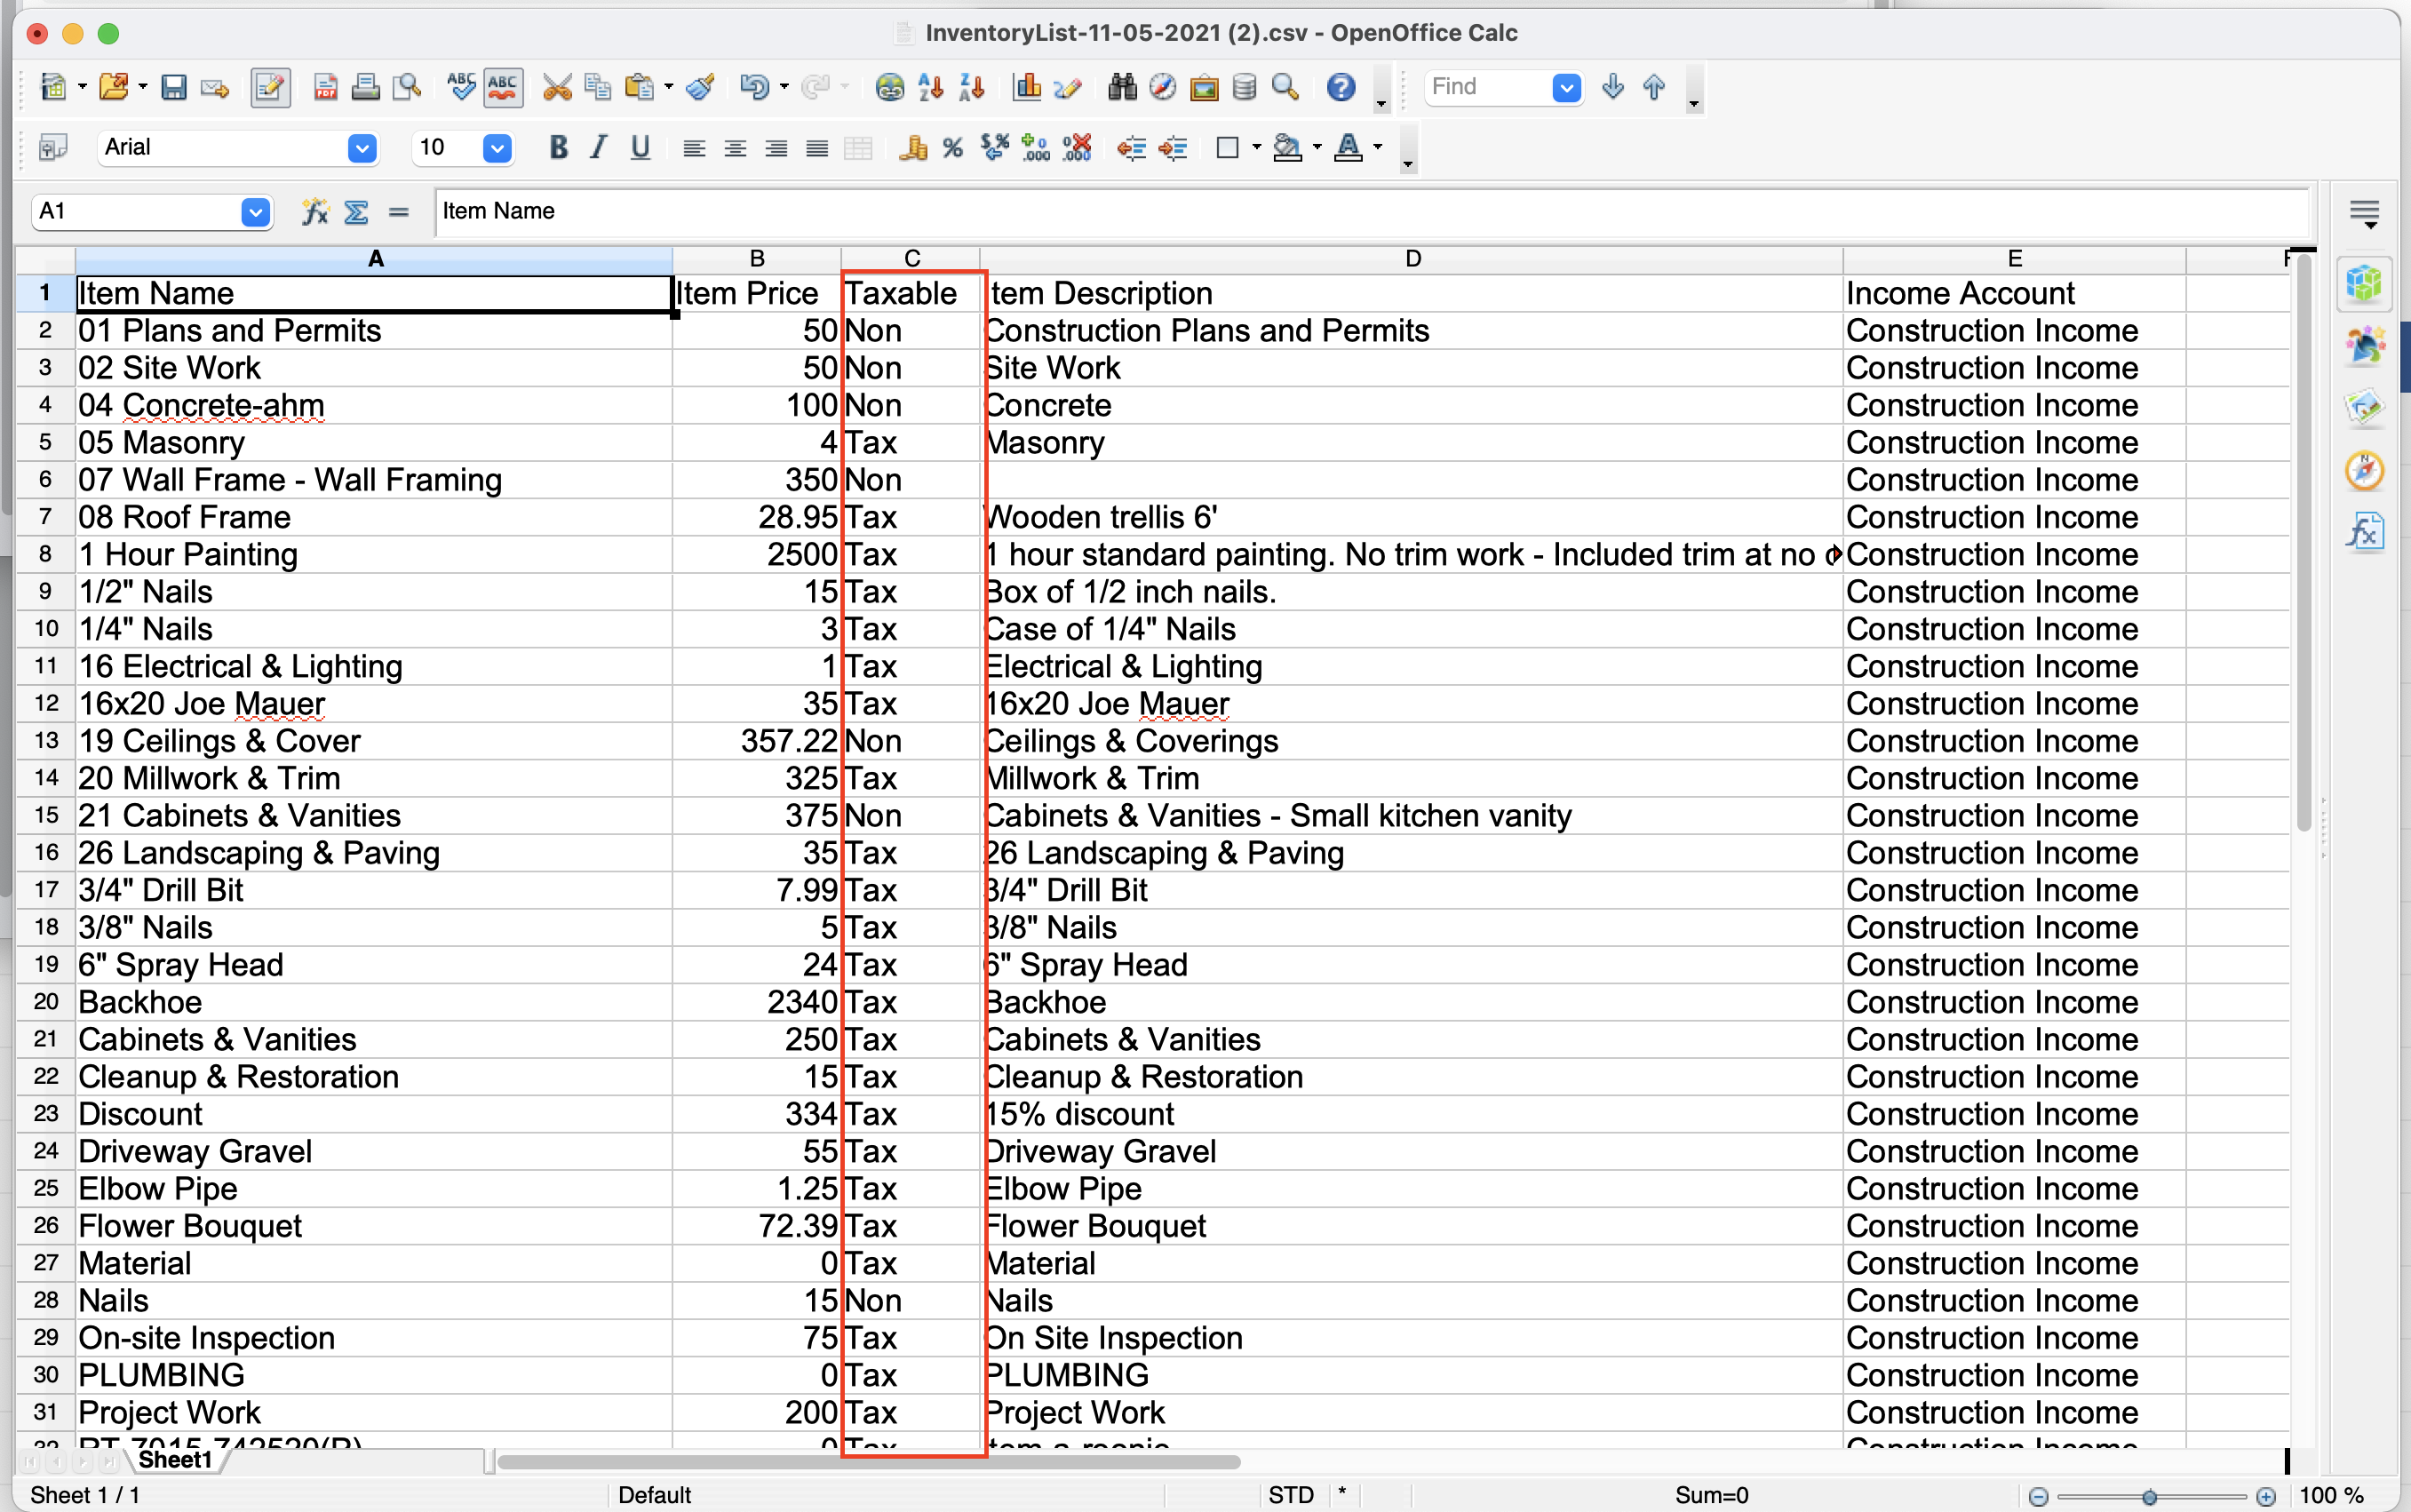Open the New document type dropdown arrow
Image resolution: width=2411 pixels, height=1512 pixels.
(x=82, y=88)
